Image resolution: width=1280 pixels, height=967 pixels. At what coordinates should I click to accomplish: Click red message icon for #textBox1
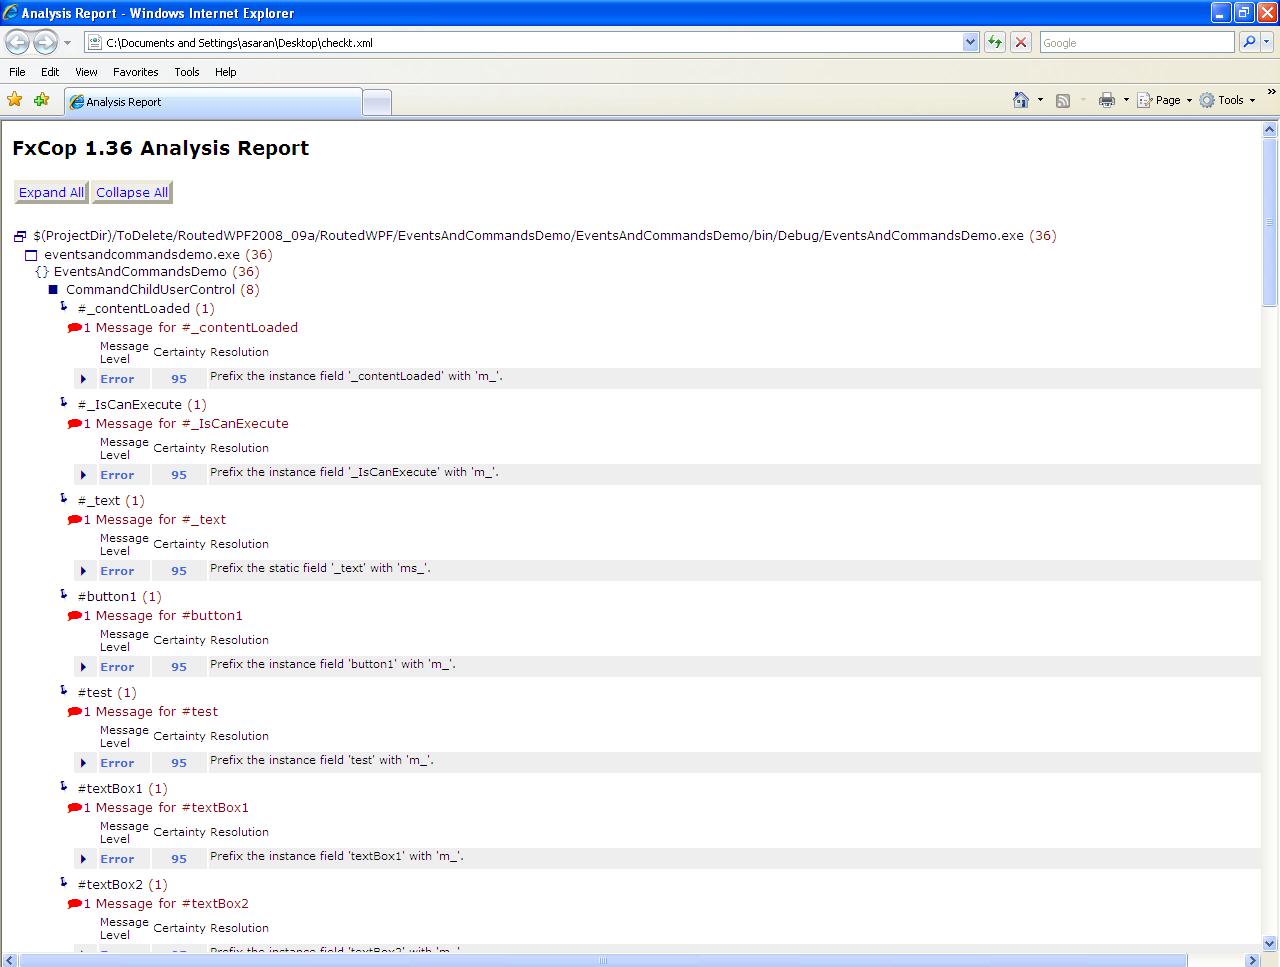click(74, 808)
